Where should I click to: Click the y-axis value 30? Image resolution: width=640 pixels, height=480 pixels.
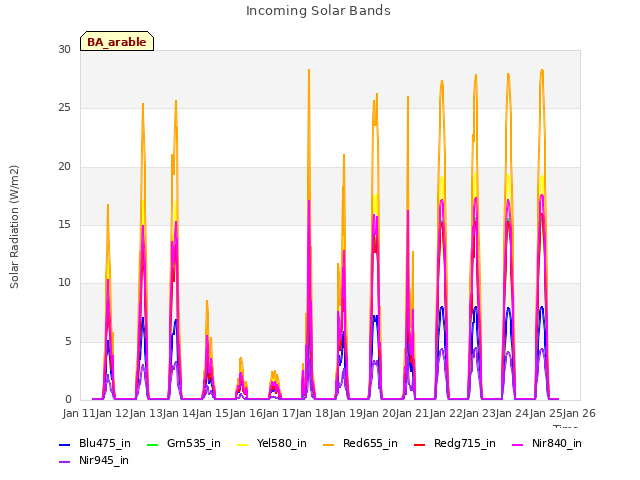pos(64,50)
